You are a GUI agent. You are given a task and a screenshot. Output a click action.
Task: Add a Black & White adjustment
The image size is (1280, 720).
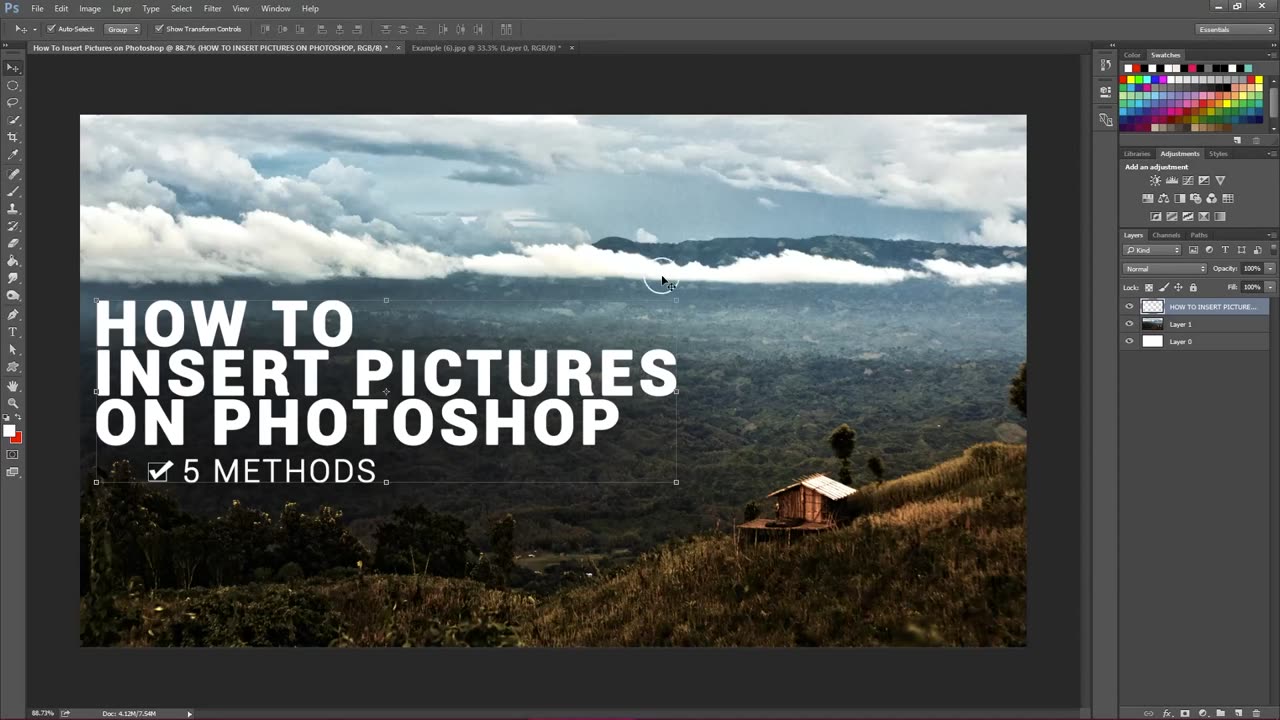tap(1180, 199)
